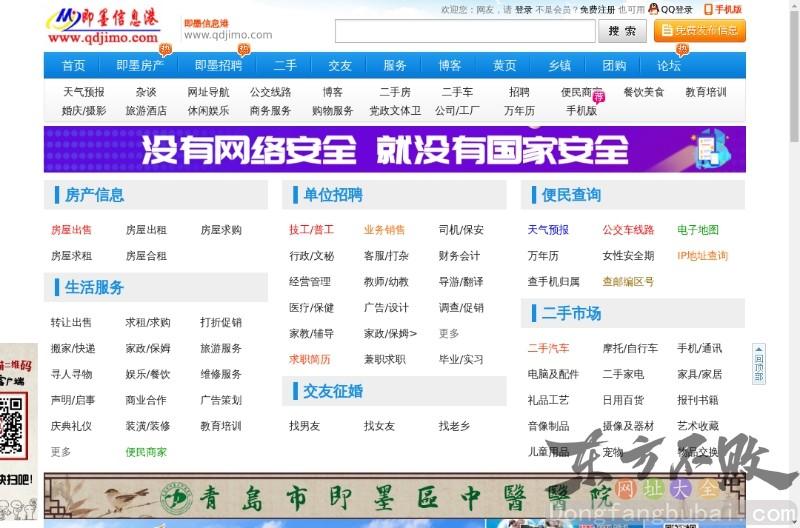This screenshot has height=528, width=800.
Task: Click the 便民查询 section heading
Action: tap(571, 195)
